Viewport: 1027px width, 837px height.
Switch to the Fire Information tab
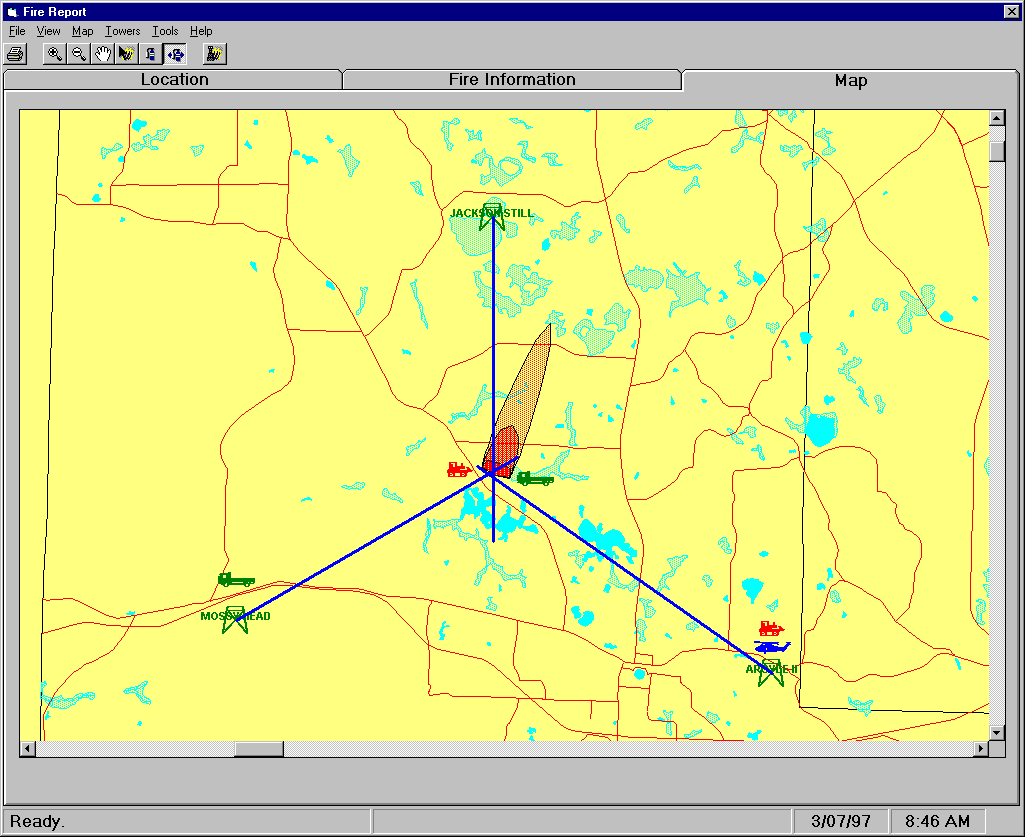(x=512, y=79)
